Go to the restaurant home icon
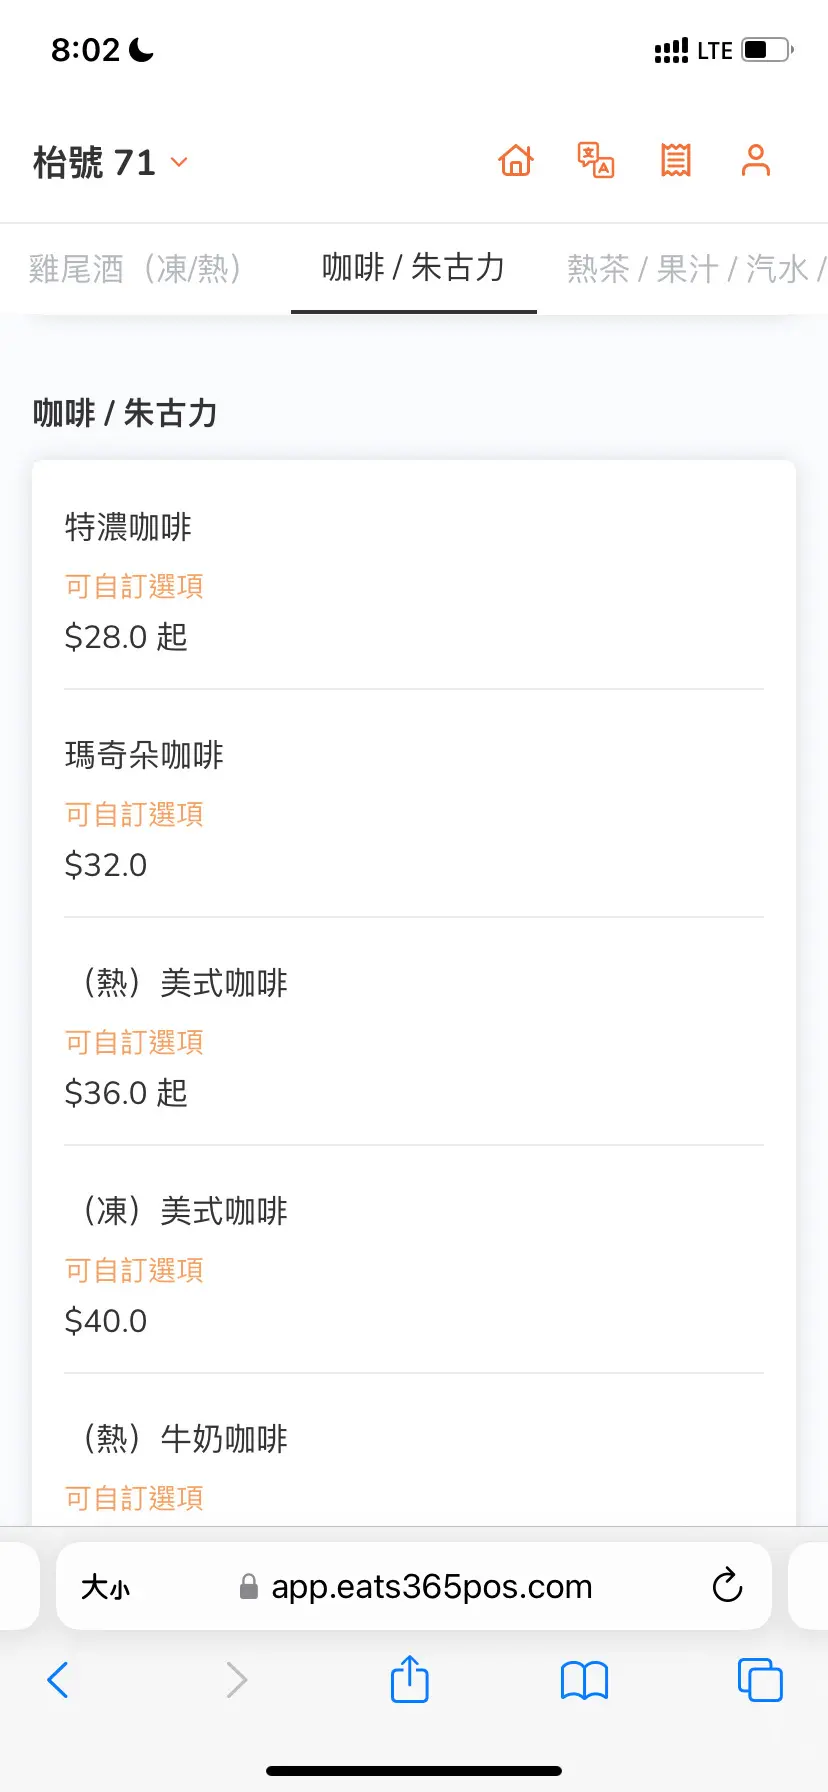The image size is (828, 1792). point(516,160)
